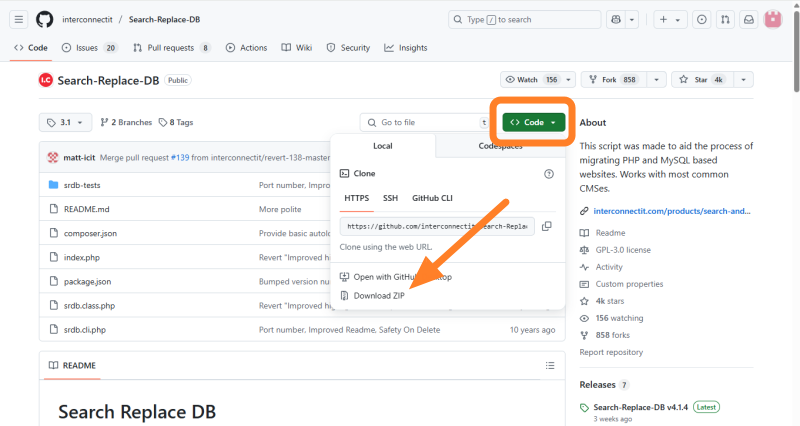The image size is (800, 426).
Task: Click the plus create new button
Action: point(663,19)
